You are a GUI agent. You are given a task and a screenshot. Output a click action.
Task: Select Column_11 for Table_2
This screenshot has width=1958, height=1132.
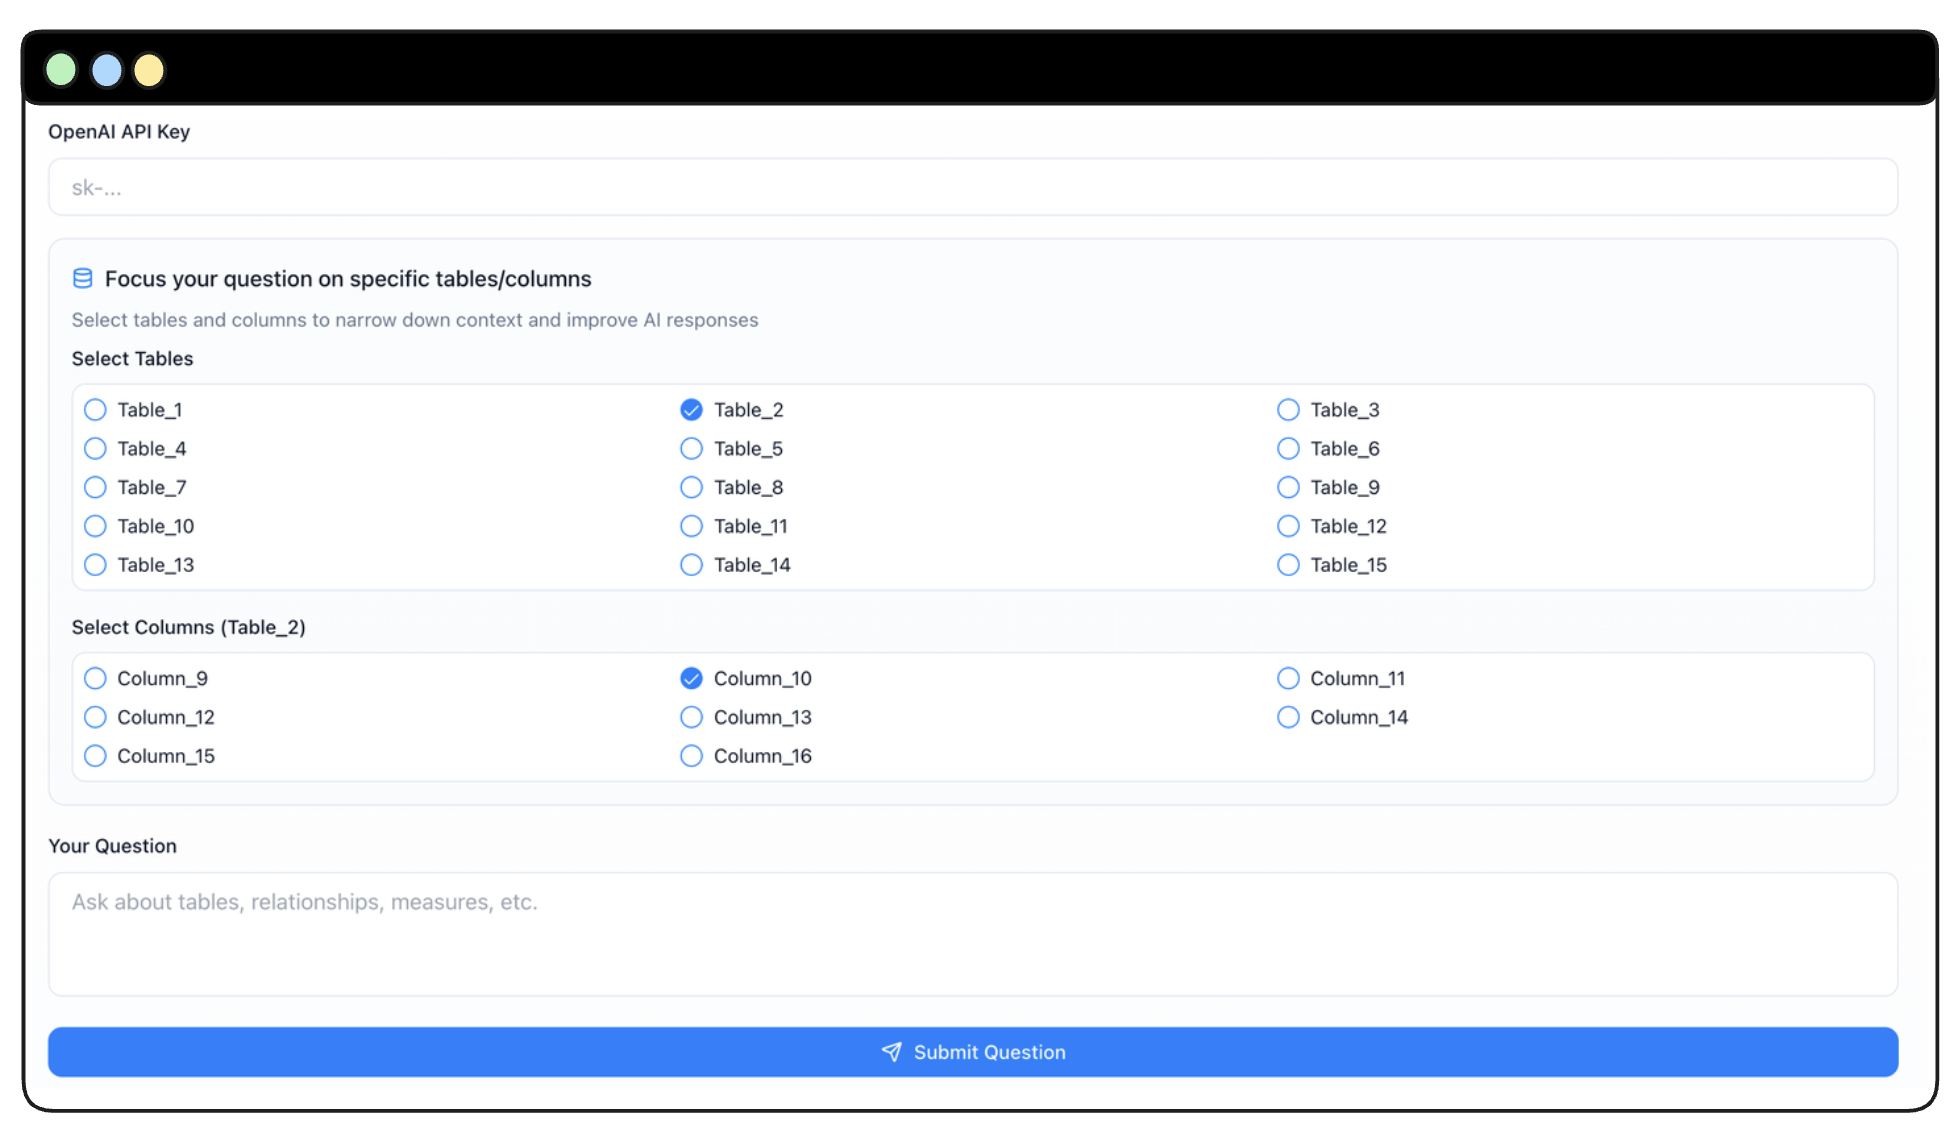point(1288,678)
